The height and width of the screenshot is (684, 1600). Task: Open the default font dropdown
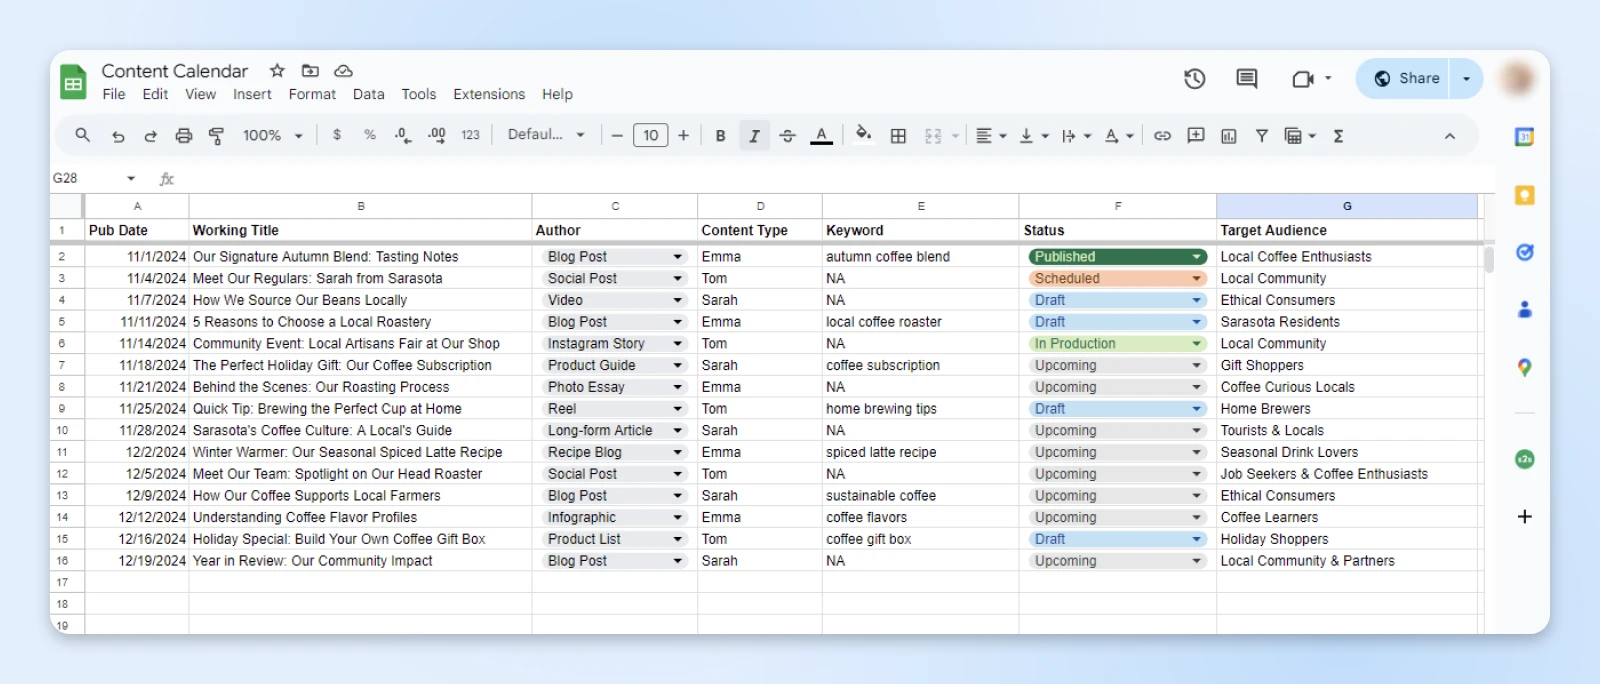[x=545, y=135]
